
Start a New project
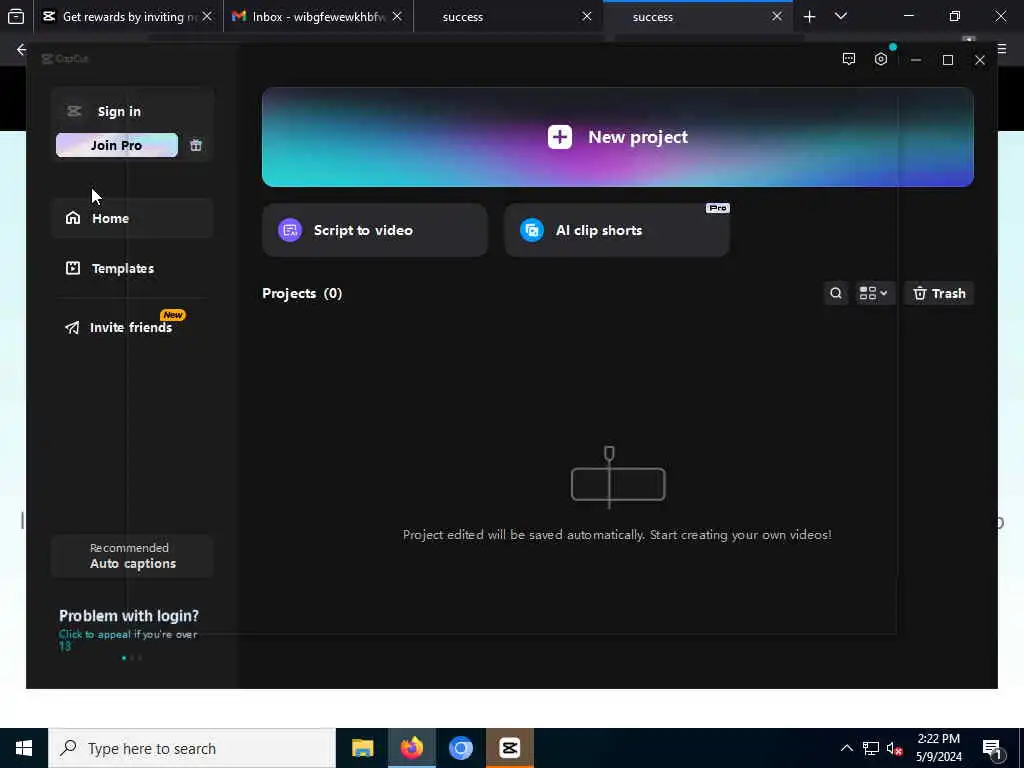pyautogui.click(x=618, y=137)
